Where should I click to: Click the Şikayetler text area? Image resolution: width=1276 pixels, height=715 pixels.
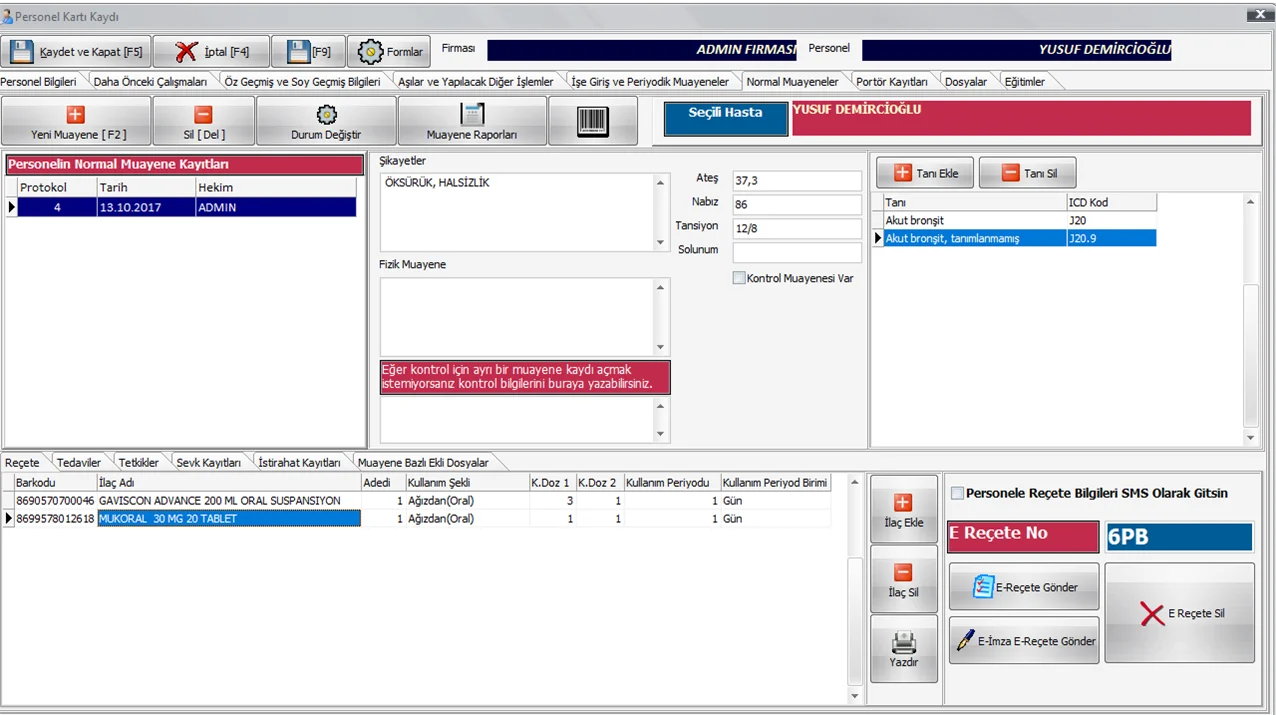[516, 212]
